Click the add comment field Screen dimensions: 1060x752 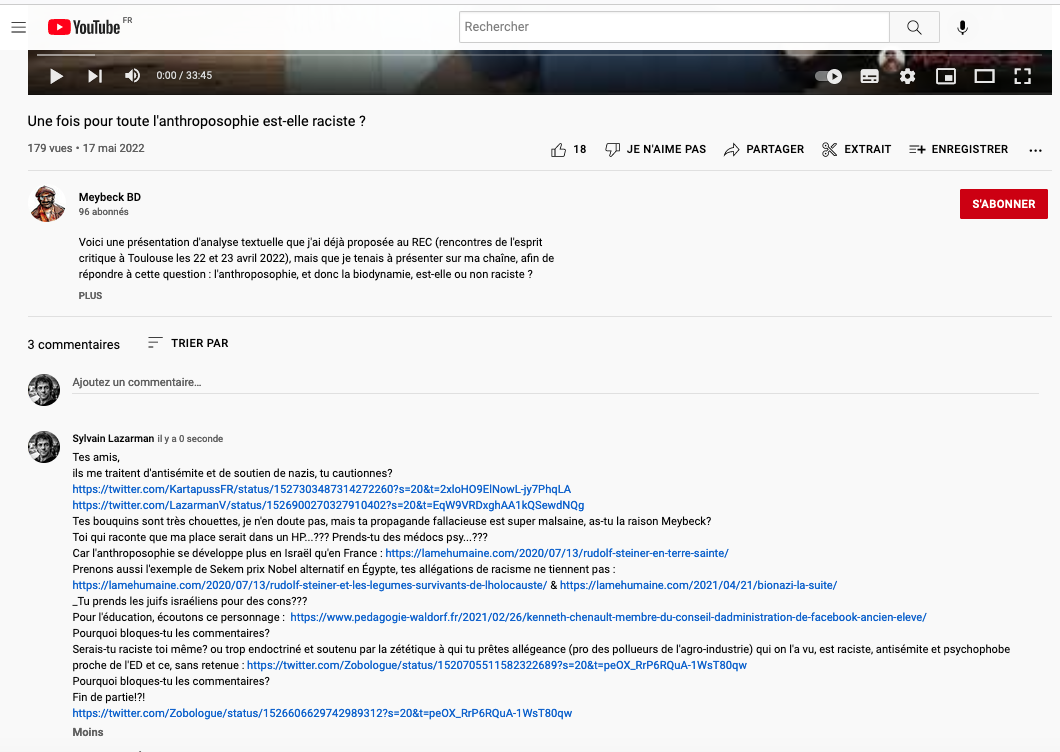coord(400,382)
